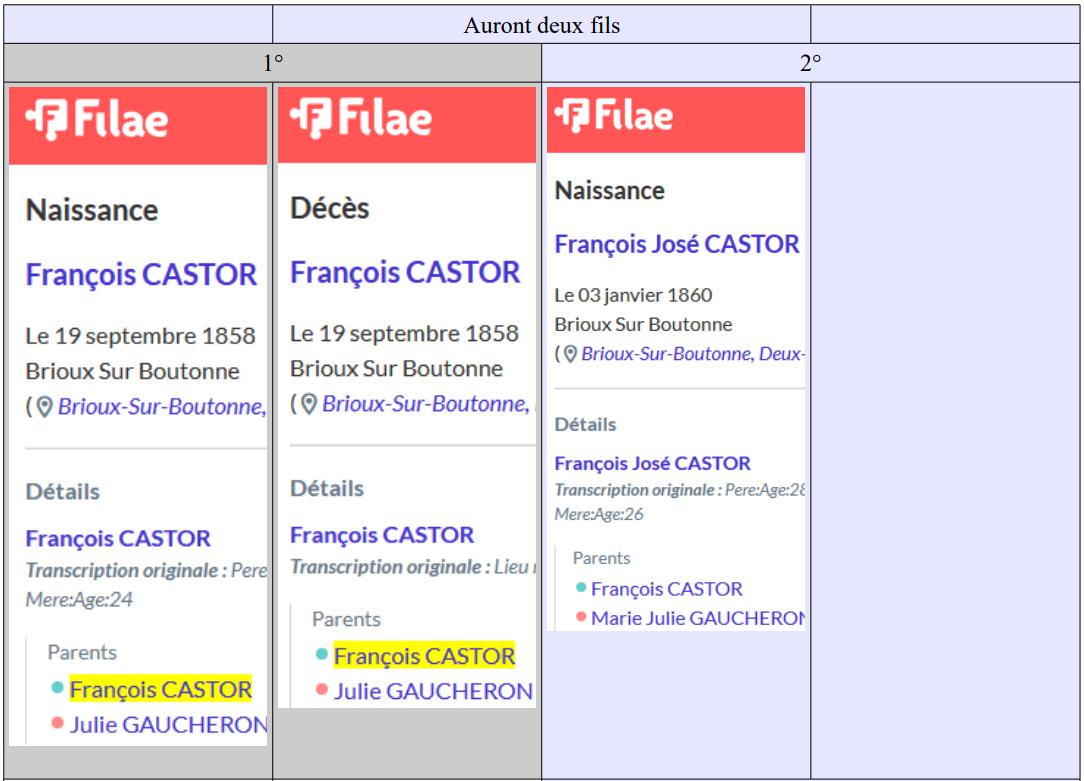Click the location pin icon in the Décès card
This screenshot has width=1084, height=781.
point(309,404)
